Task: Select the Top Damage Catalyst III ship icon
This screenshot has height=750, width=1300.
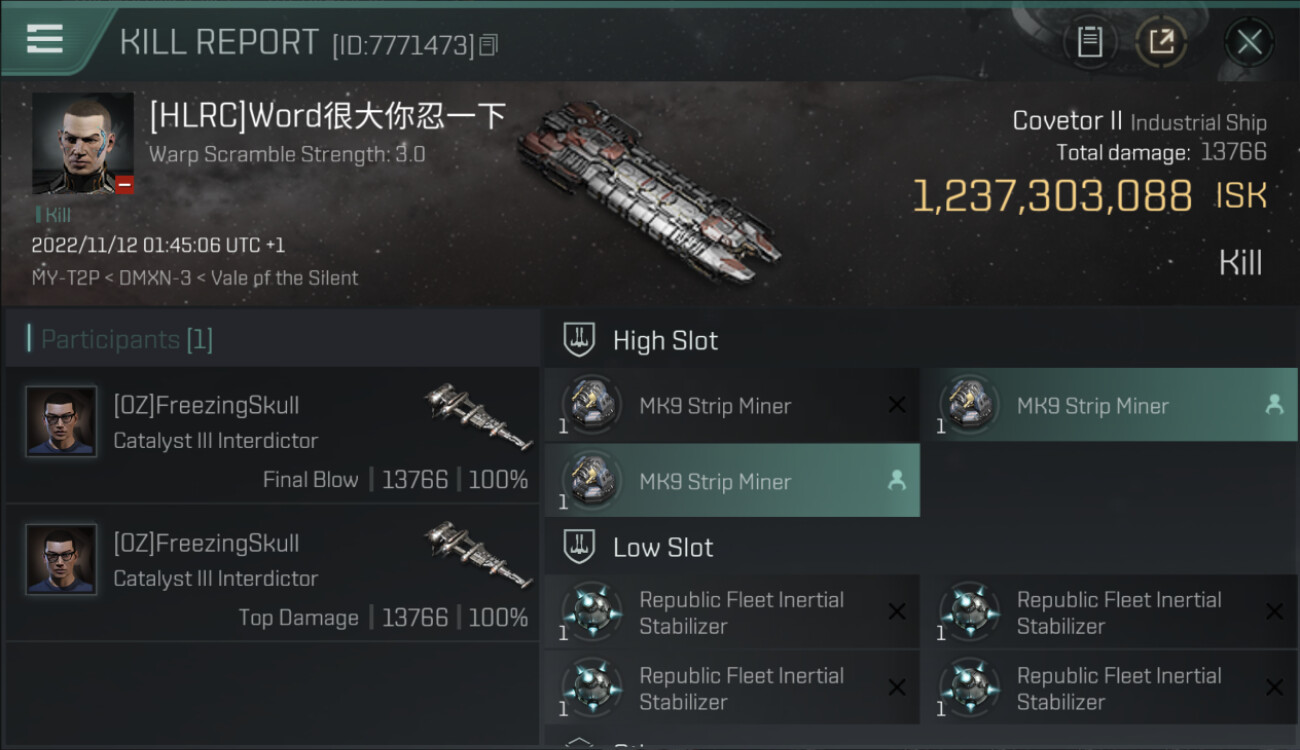Action: (478, 552)
